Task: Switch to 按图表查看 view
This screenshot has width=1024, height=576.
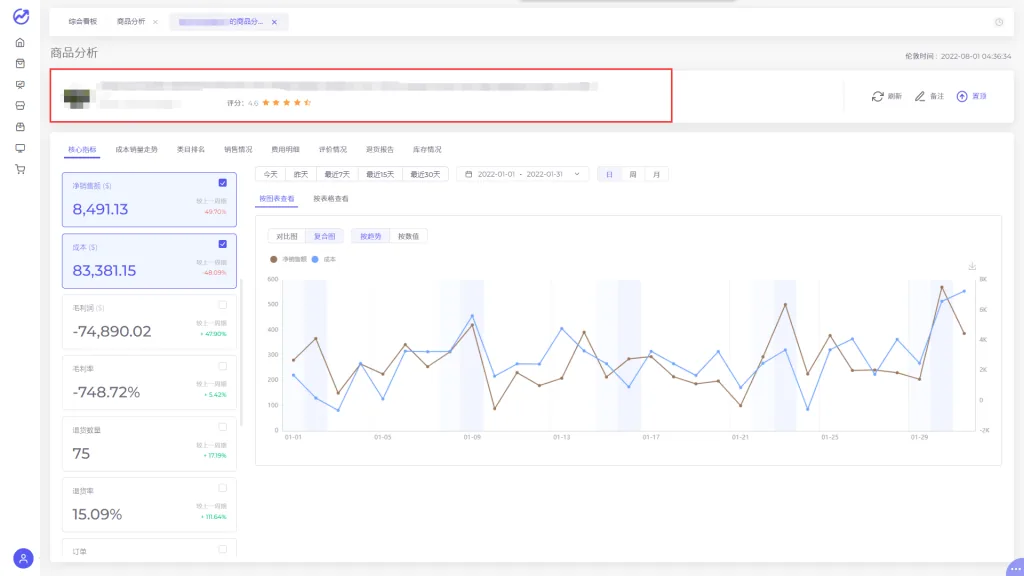Action: (x=277, y=199)
